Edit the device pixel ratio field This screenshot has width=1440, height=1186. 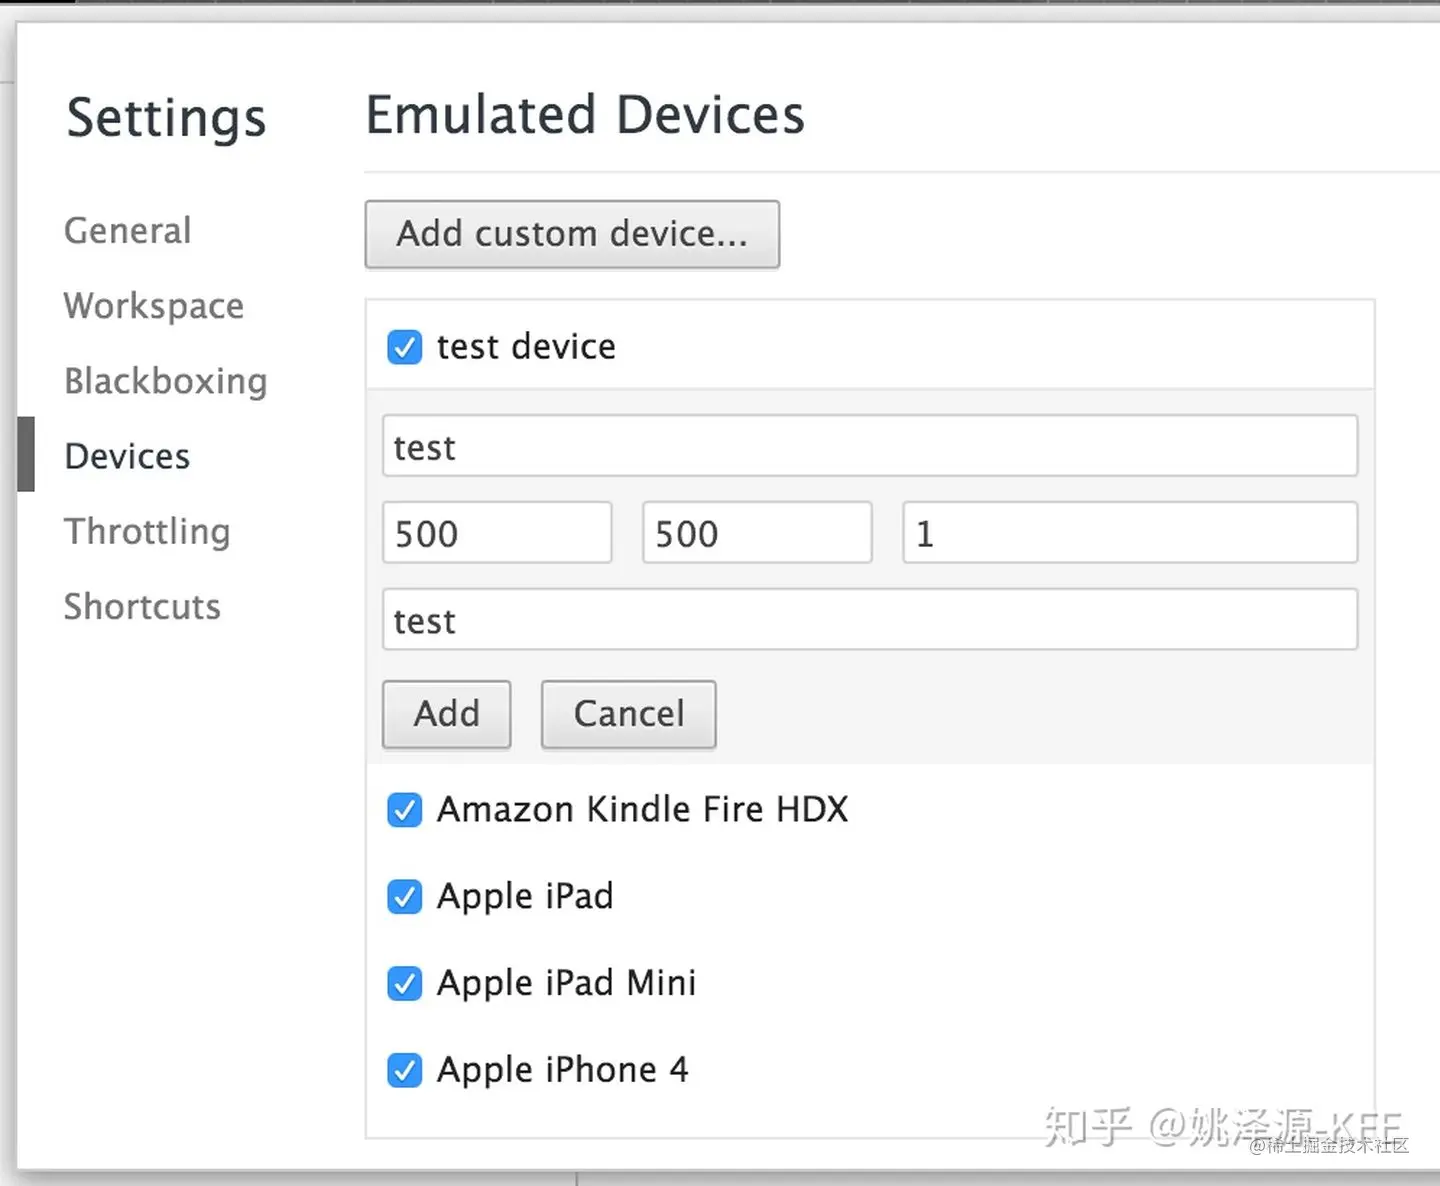point(1129,533)
